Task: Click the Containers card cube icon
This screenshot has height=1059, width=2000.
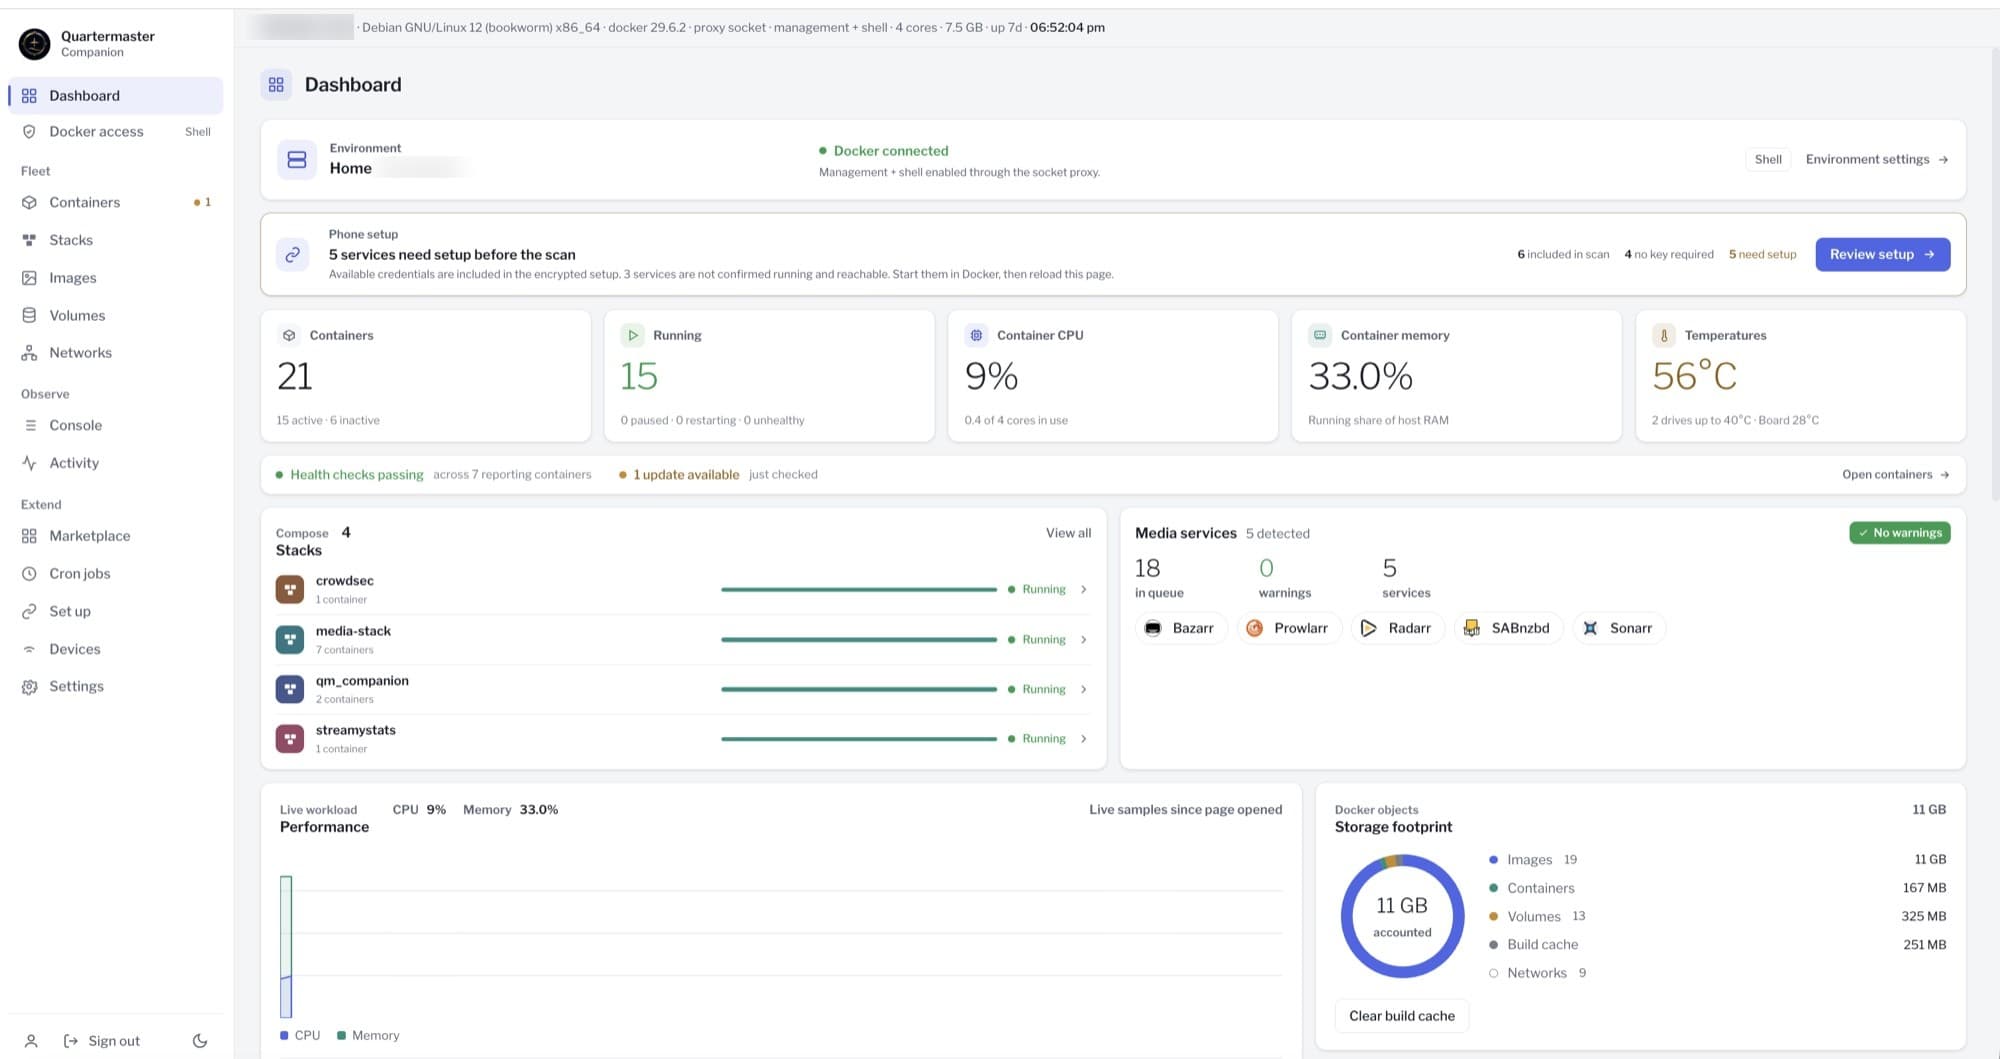Action: 289,335
